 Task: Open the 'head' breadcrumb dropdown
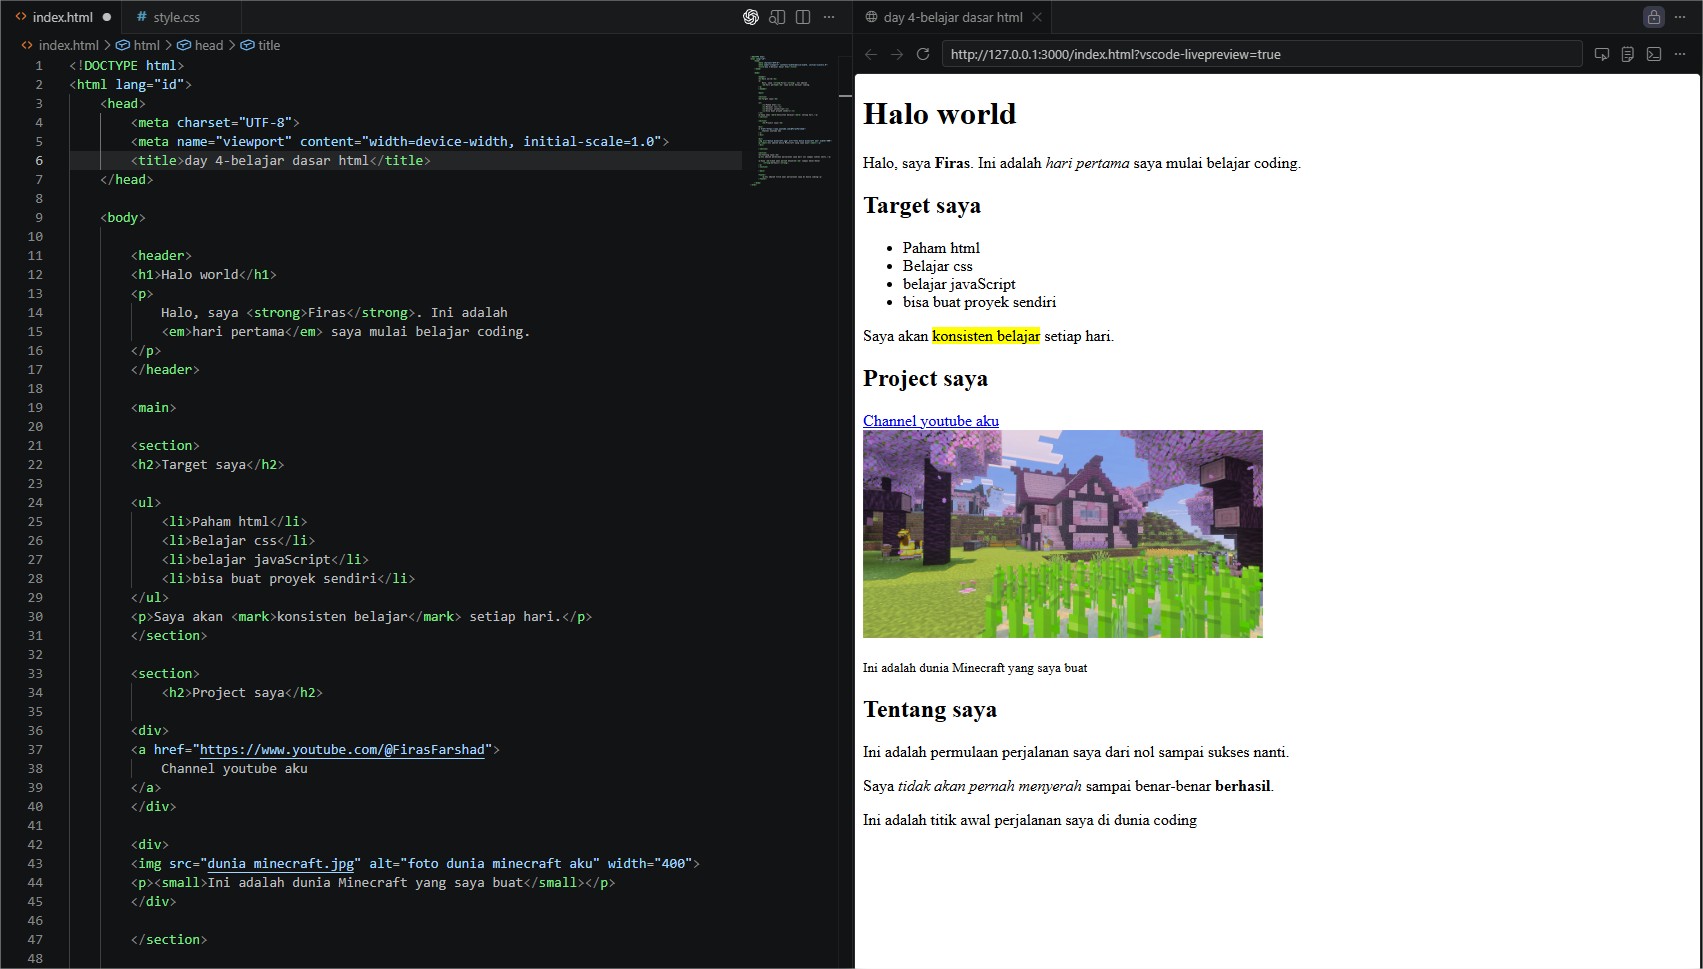point(206,45)
